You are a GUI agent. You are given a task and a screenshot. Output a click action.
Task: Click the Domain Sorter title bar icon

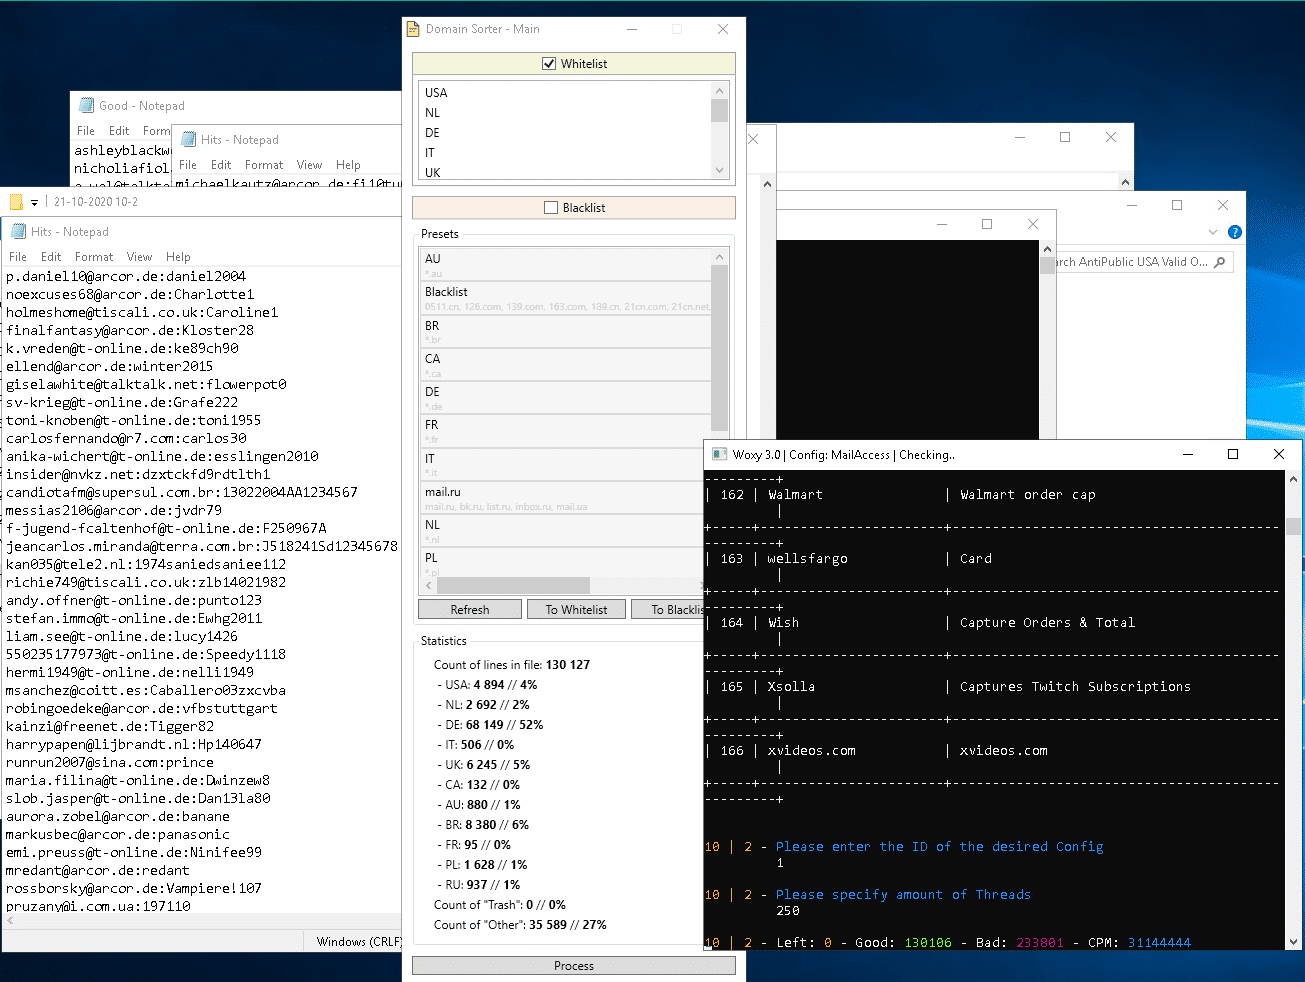coord(413,29)
